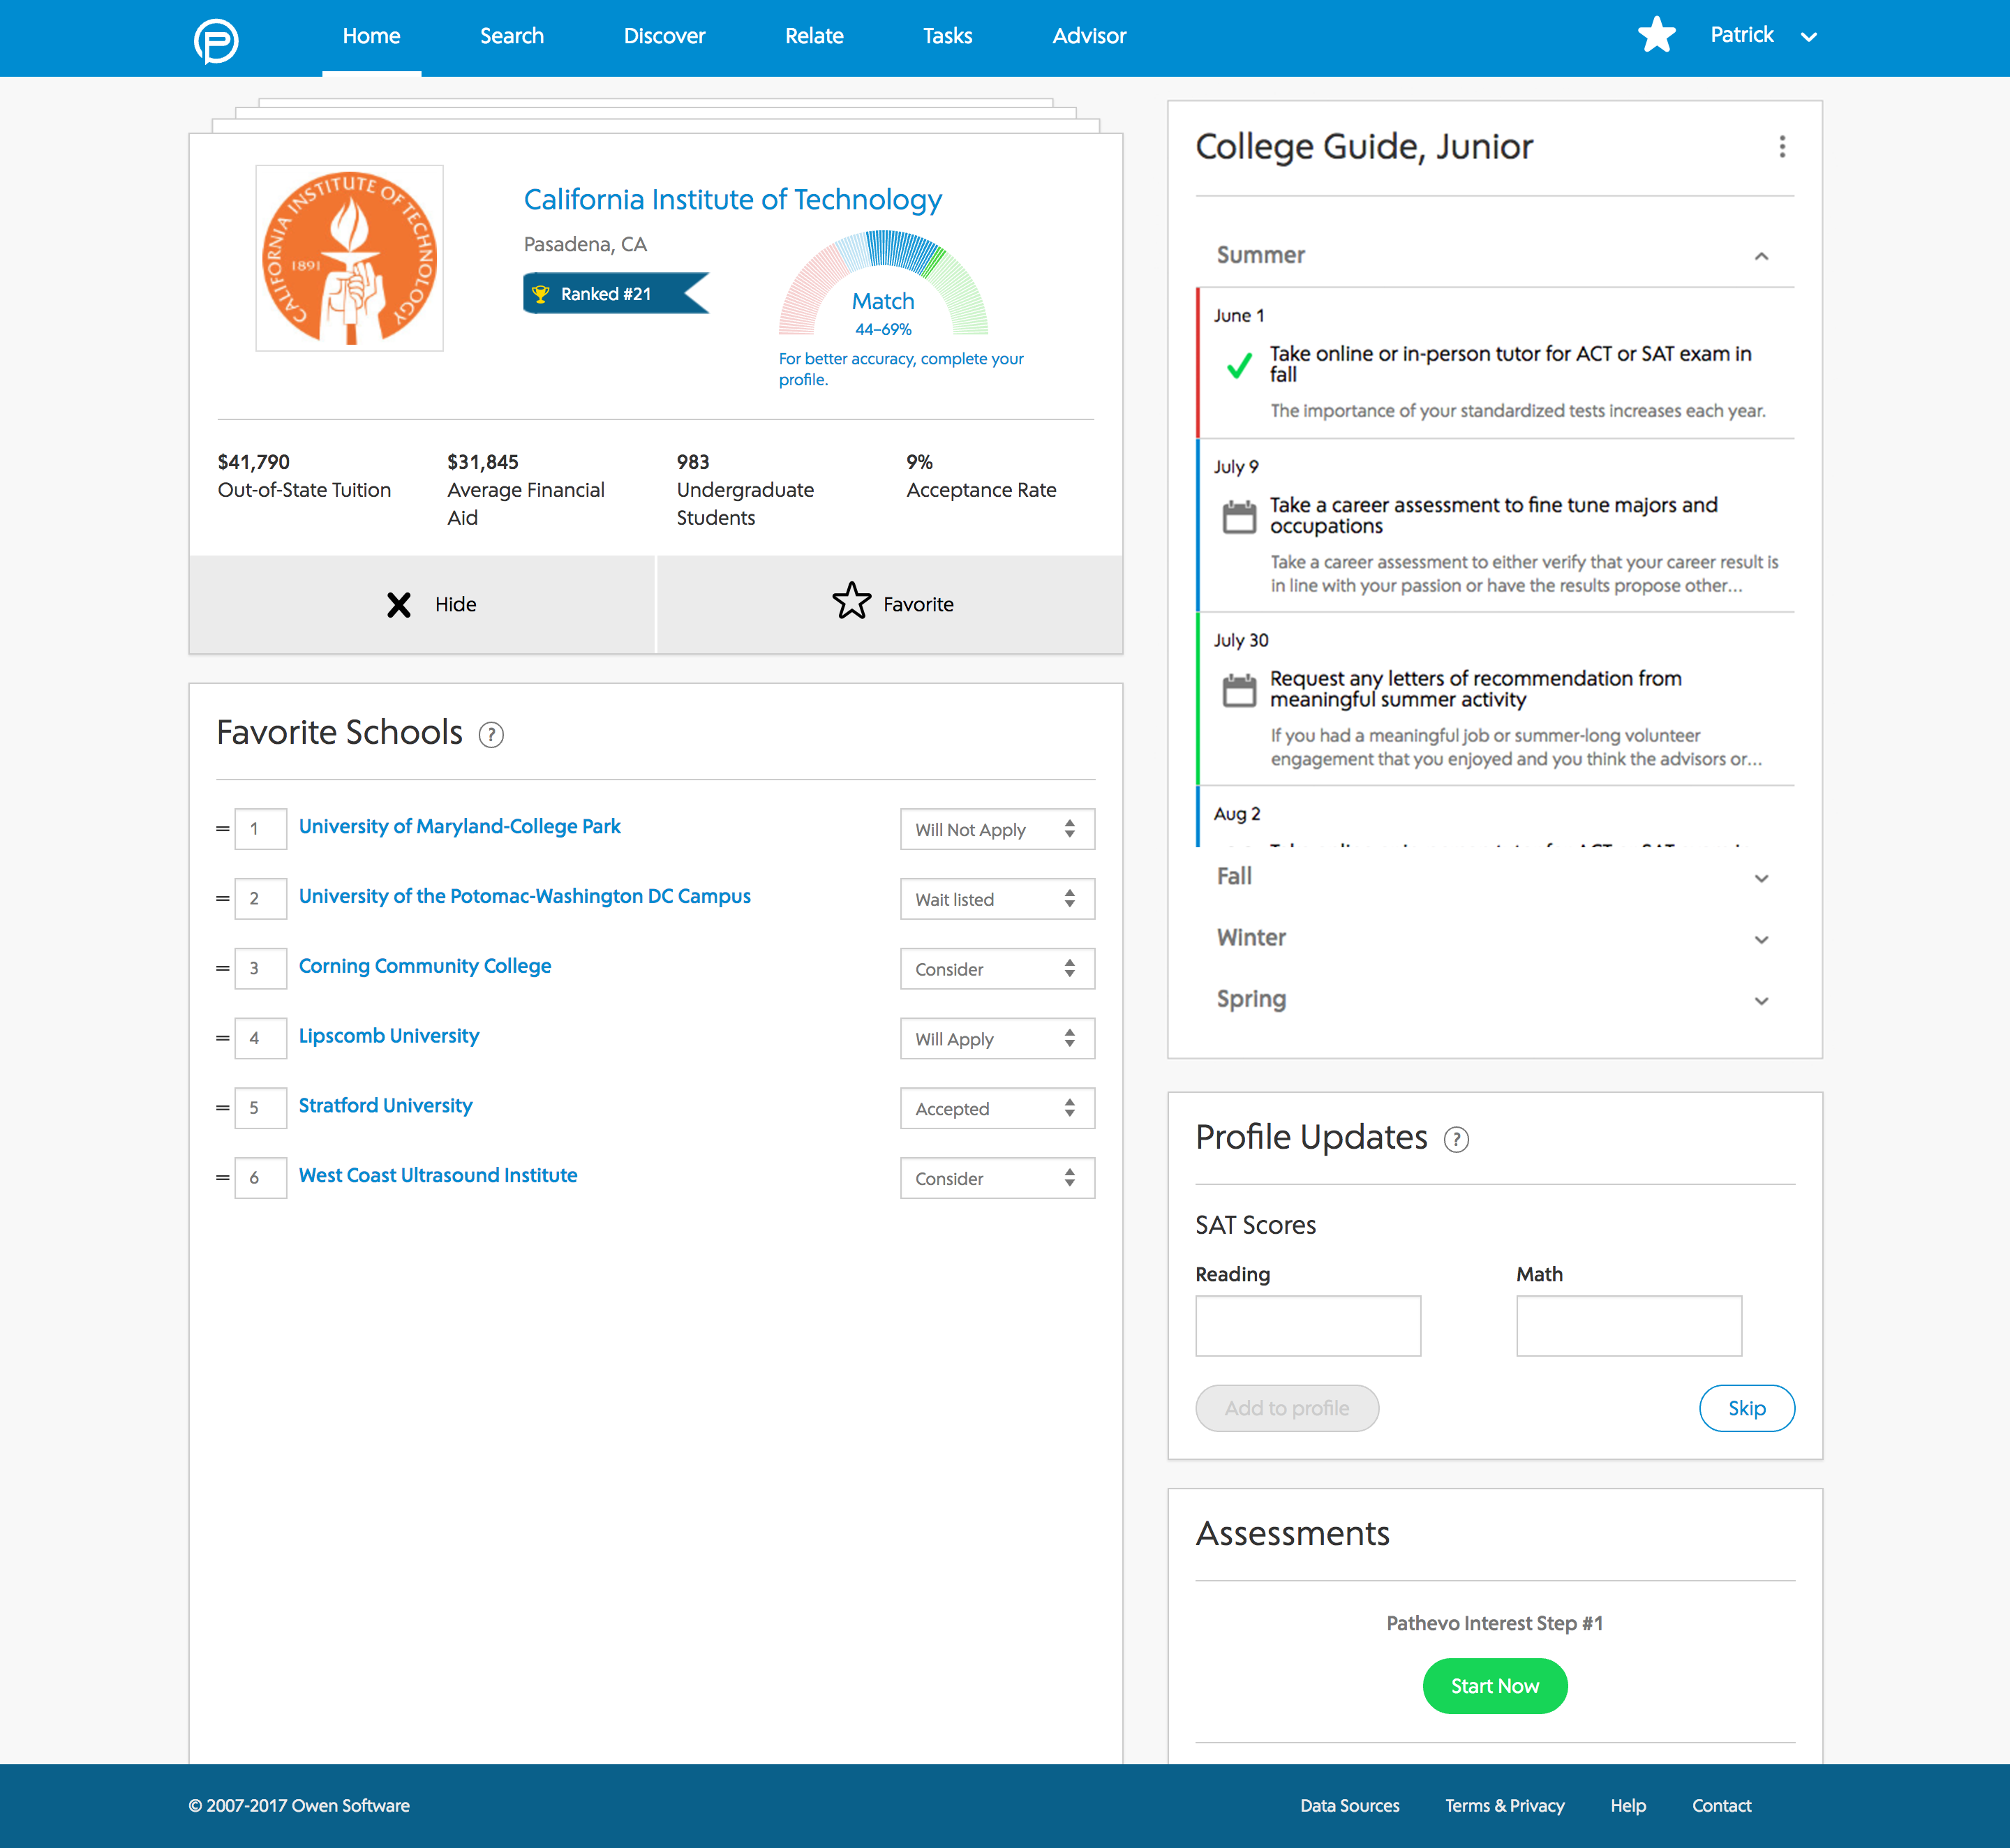Click the Add to profile button
This screenshot has width=2010, height=1848.
coord(1287,1408)
